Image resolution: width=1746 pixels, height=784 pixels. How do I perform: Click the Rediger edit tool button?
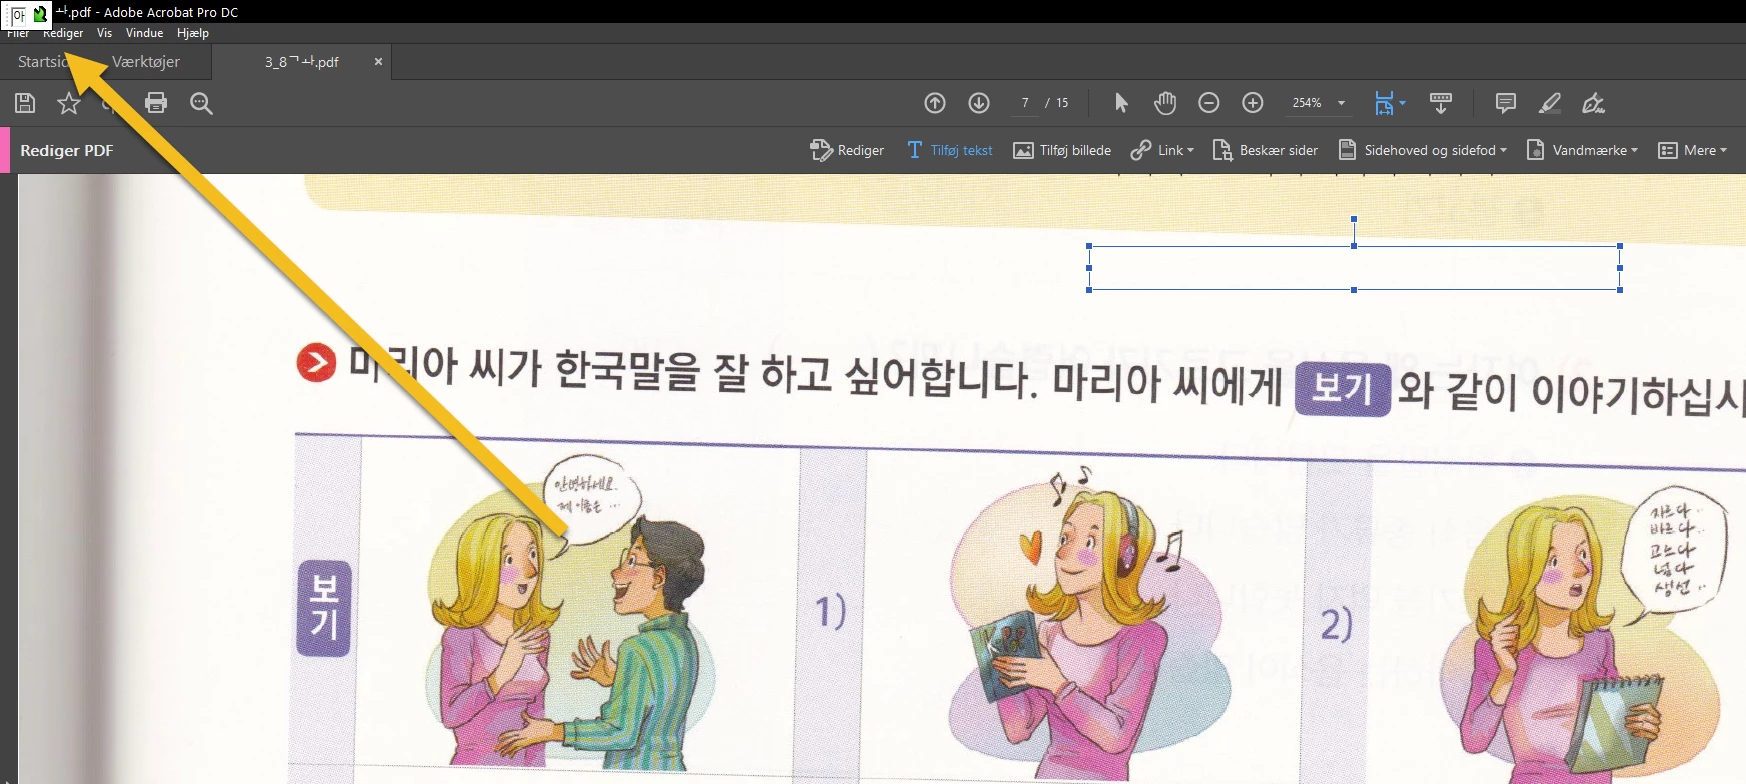(847, 150)
